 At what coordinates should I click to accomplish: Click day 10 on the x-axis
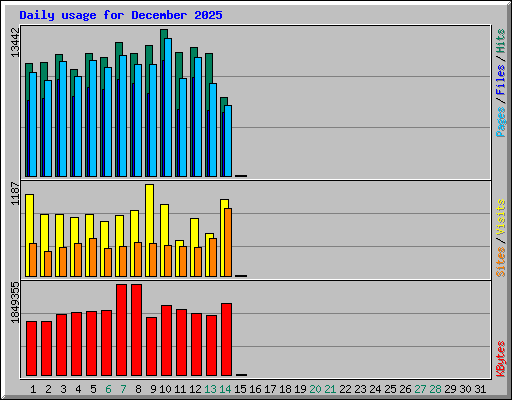click(x=165, y=389)
